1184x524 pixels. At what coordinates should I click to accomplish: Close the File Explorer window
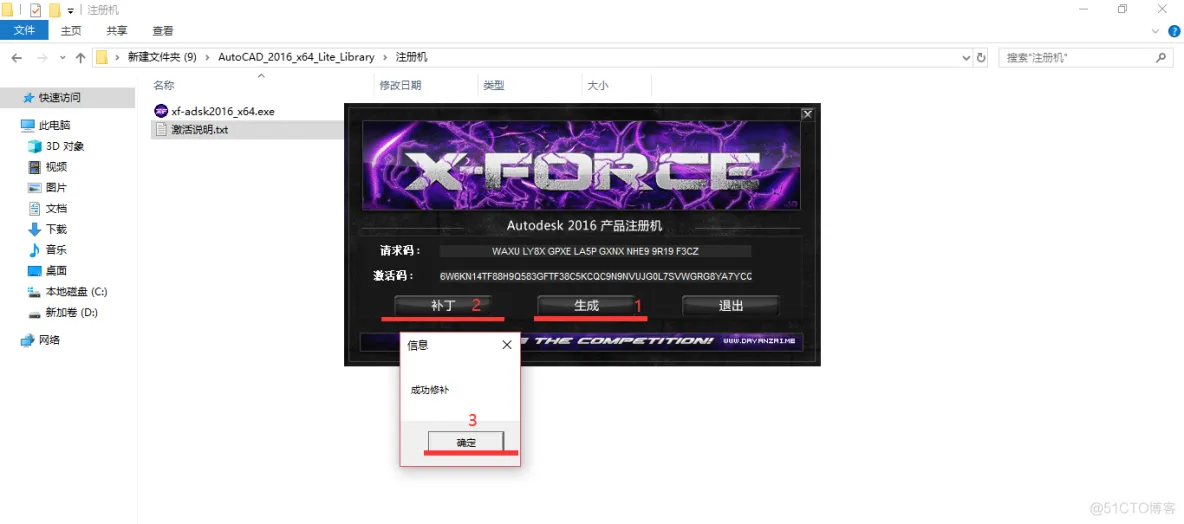pos(1164,9)
